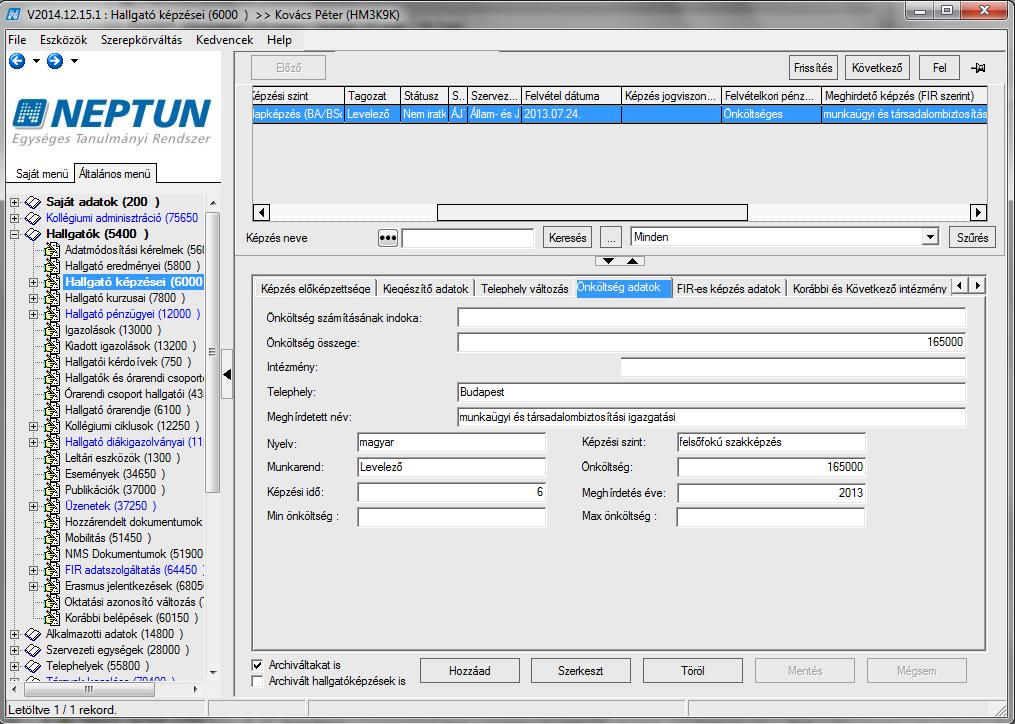Switch to Telephely változás tab
The height and width of the screenshot is (724, 1015).
(525, 289)
